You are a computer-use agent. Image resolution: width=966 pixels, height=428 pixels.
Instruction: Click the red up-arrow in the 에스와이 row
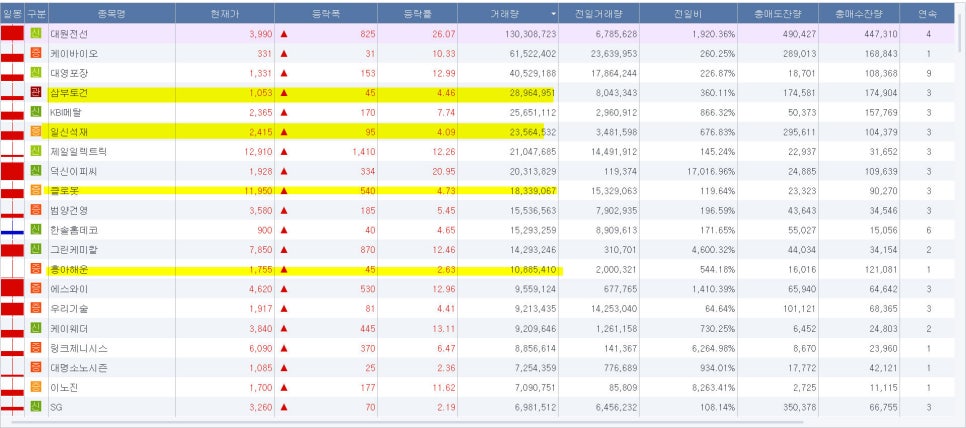(284, 289)
